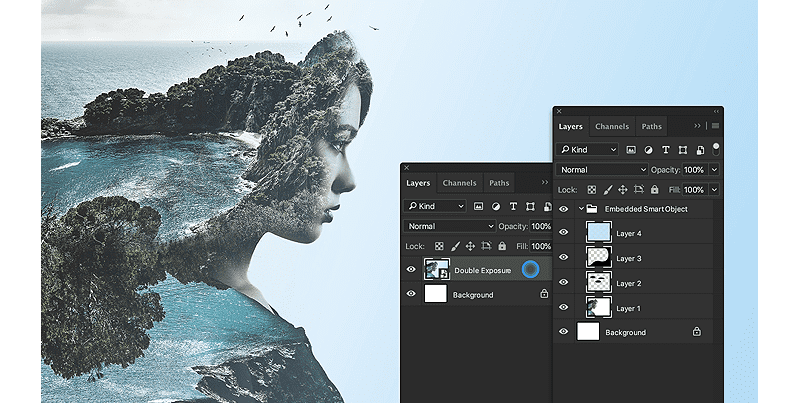Switch to Paths tab in right panel
This screenshot has width=800, height=403.
click(652, 127)
